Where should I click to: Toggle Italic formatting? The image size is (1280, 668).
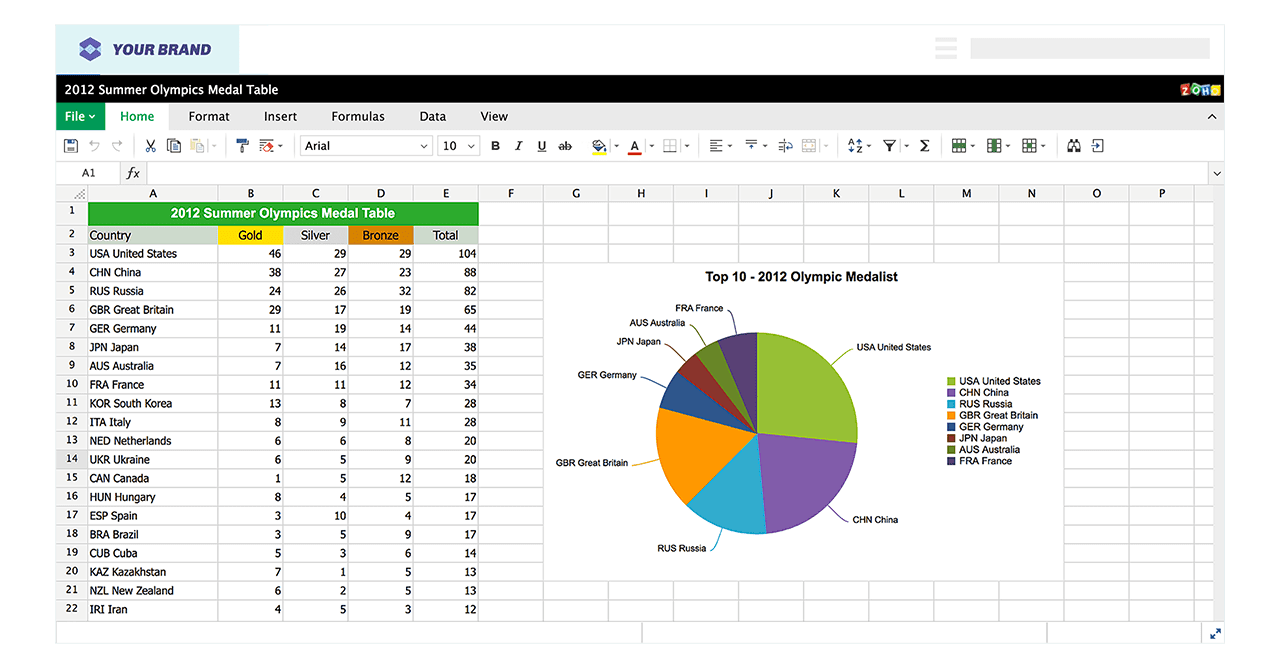(518, 146)
